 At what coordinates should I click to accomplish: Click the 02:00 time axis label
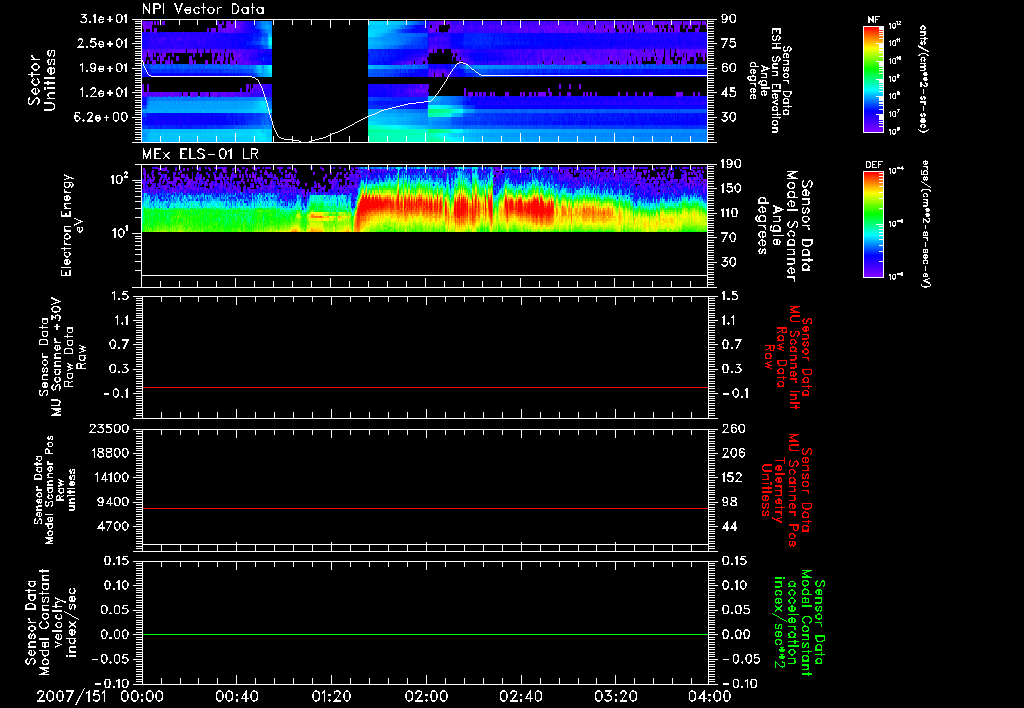426,696
